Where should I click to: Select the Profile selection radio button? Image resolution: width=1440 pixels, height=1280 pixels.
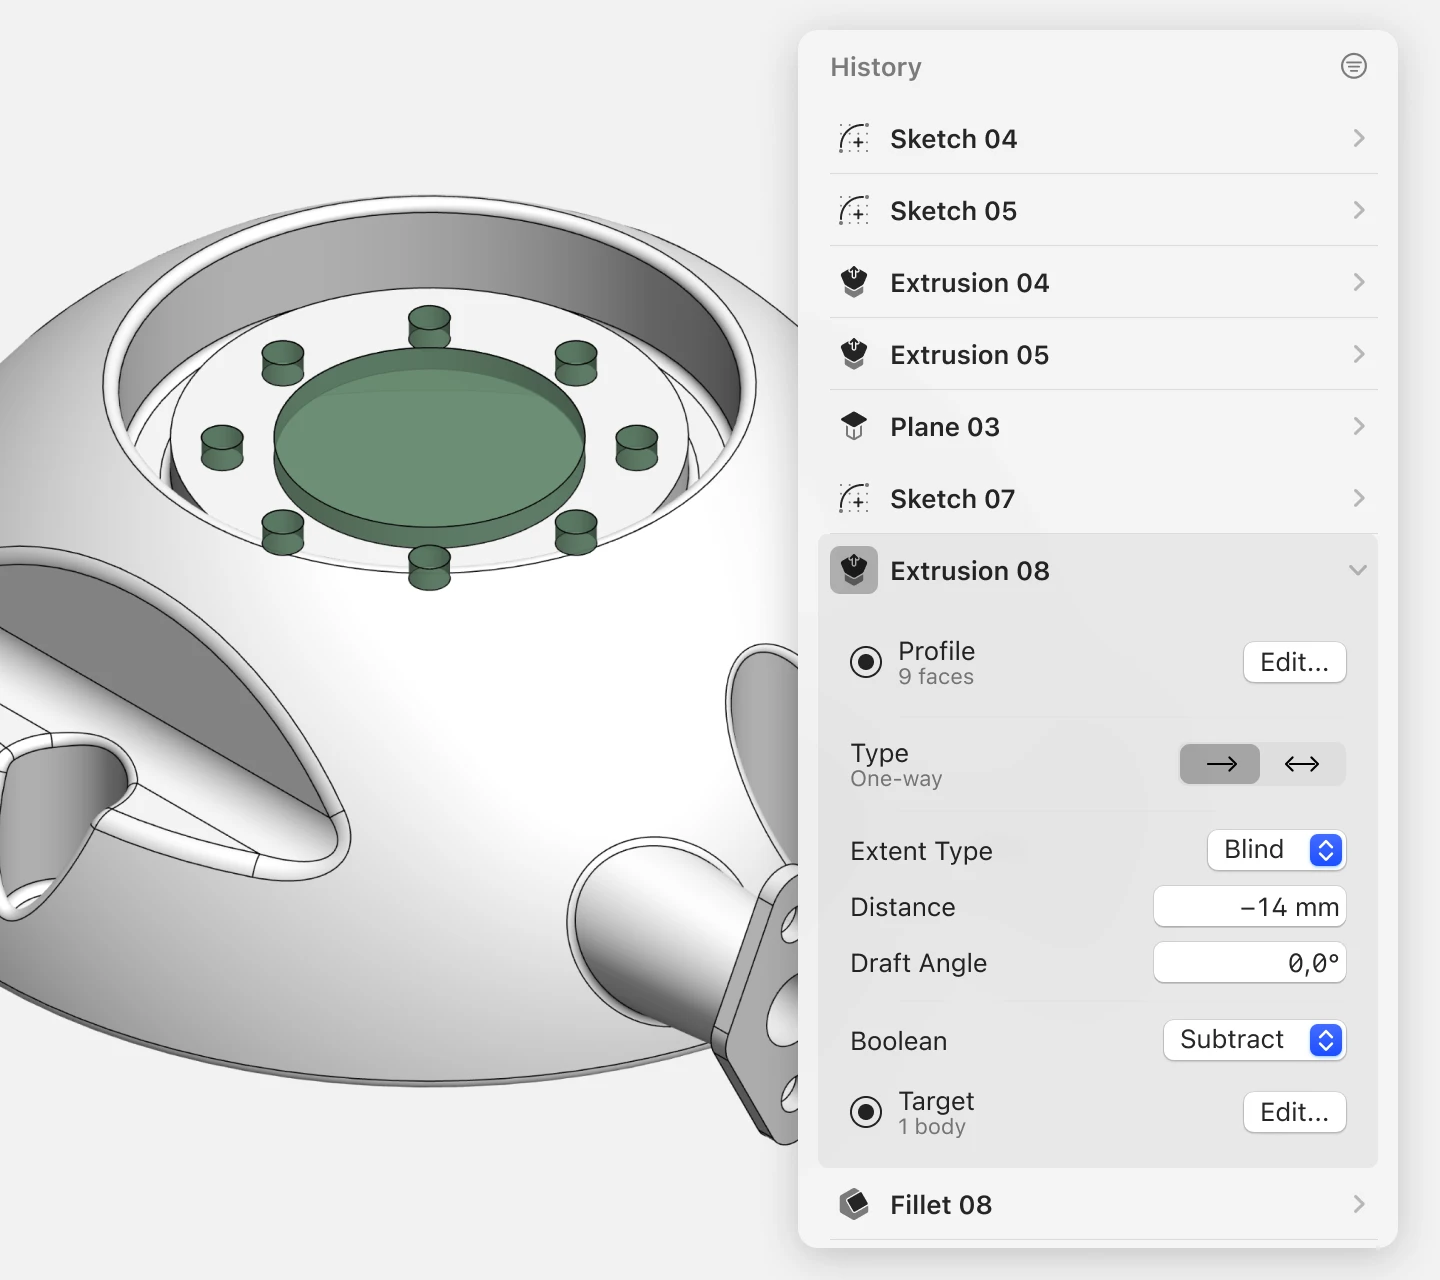coord(866,662)
